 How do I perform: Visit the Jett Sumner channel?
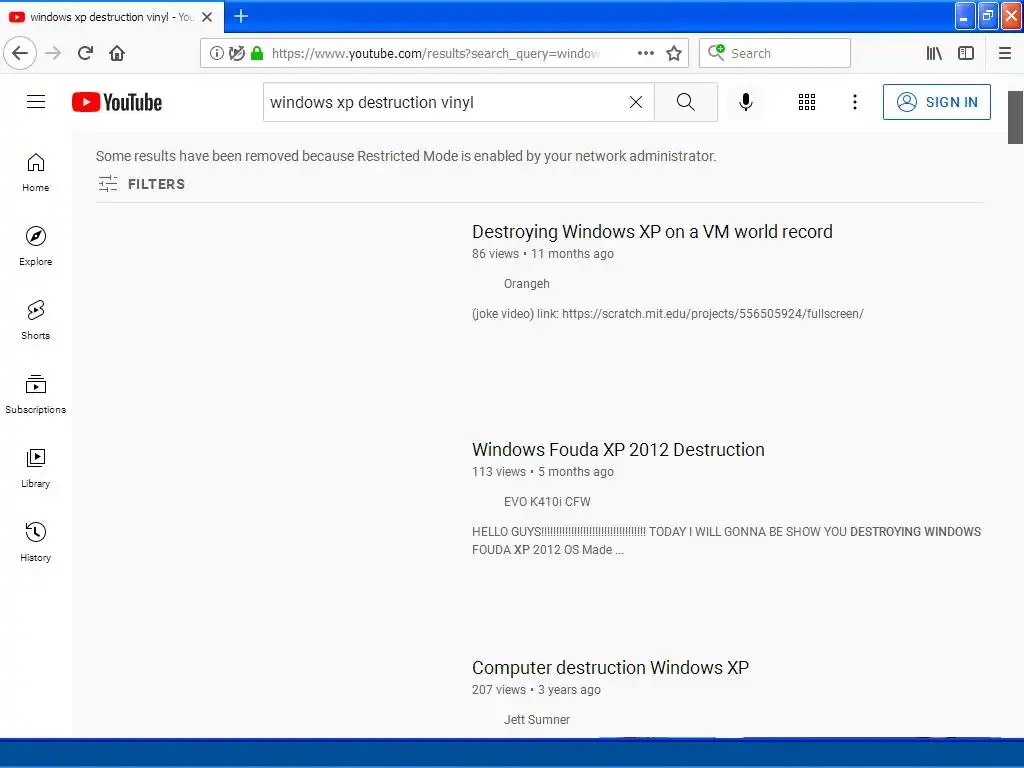click(x=536, y=720)
